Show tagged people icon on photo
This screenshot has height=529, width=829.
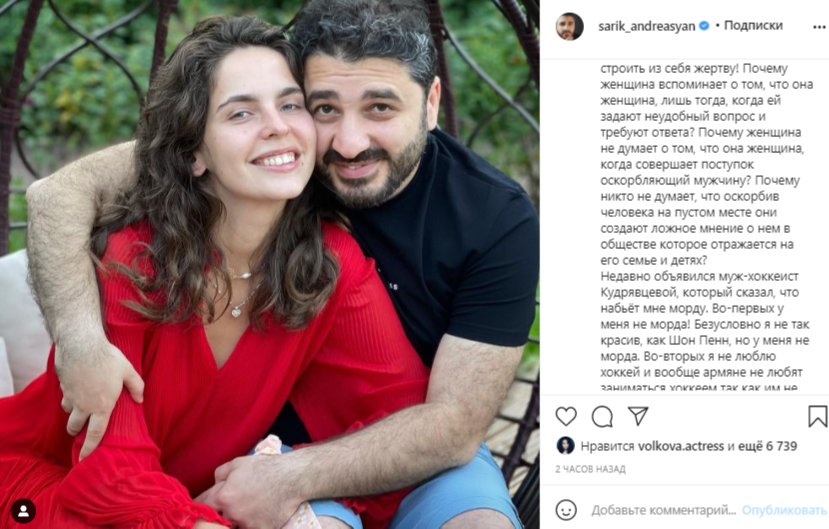click(24, 511)
